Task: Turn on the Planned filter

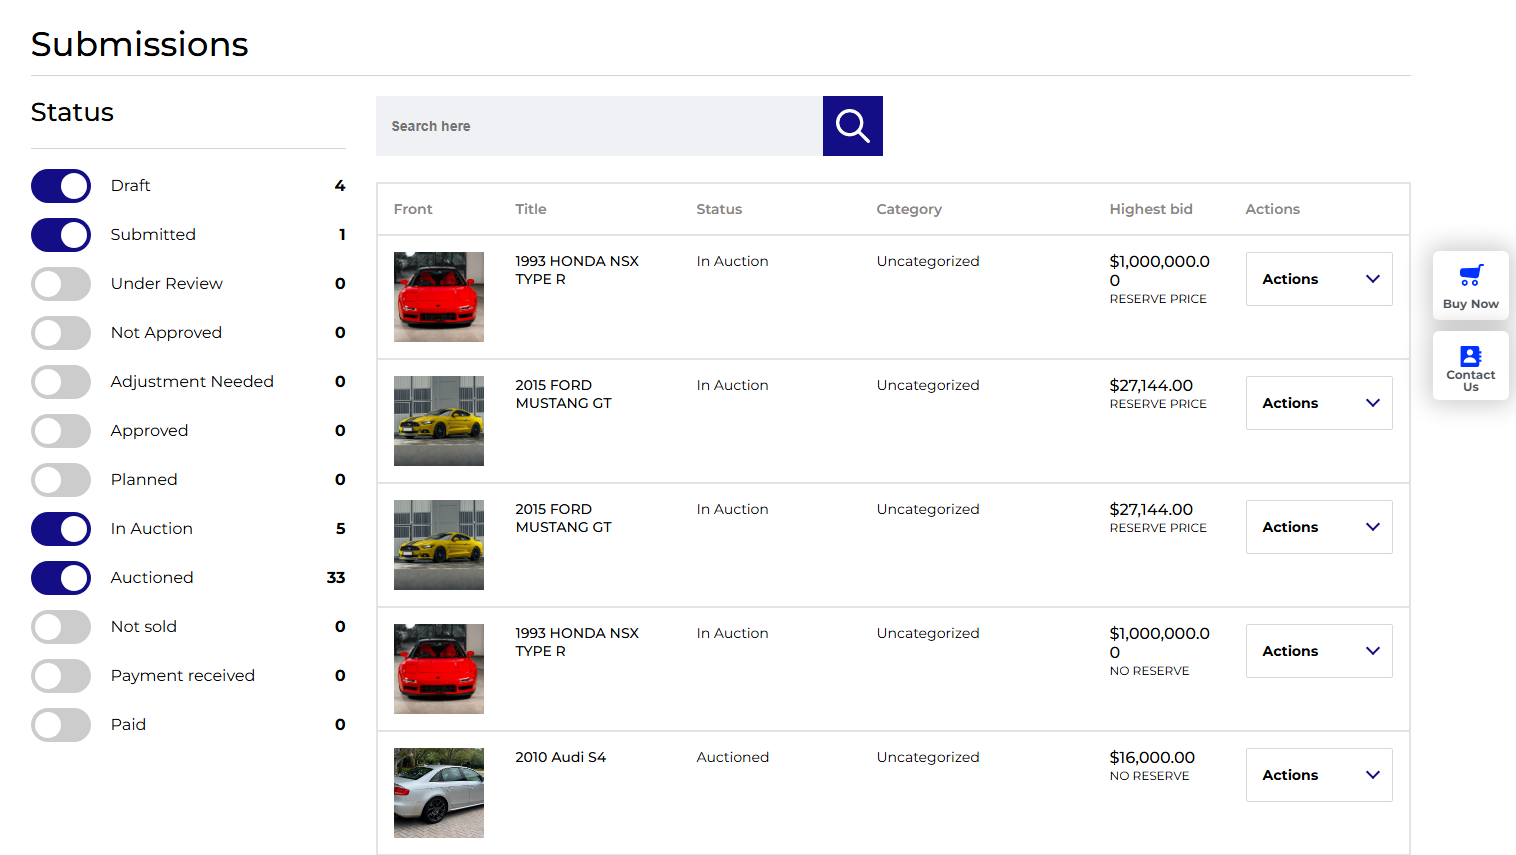Action: tap(61, 480)
